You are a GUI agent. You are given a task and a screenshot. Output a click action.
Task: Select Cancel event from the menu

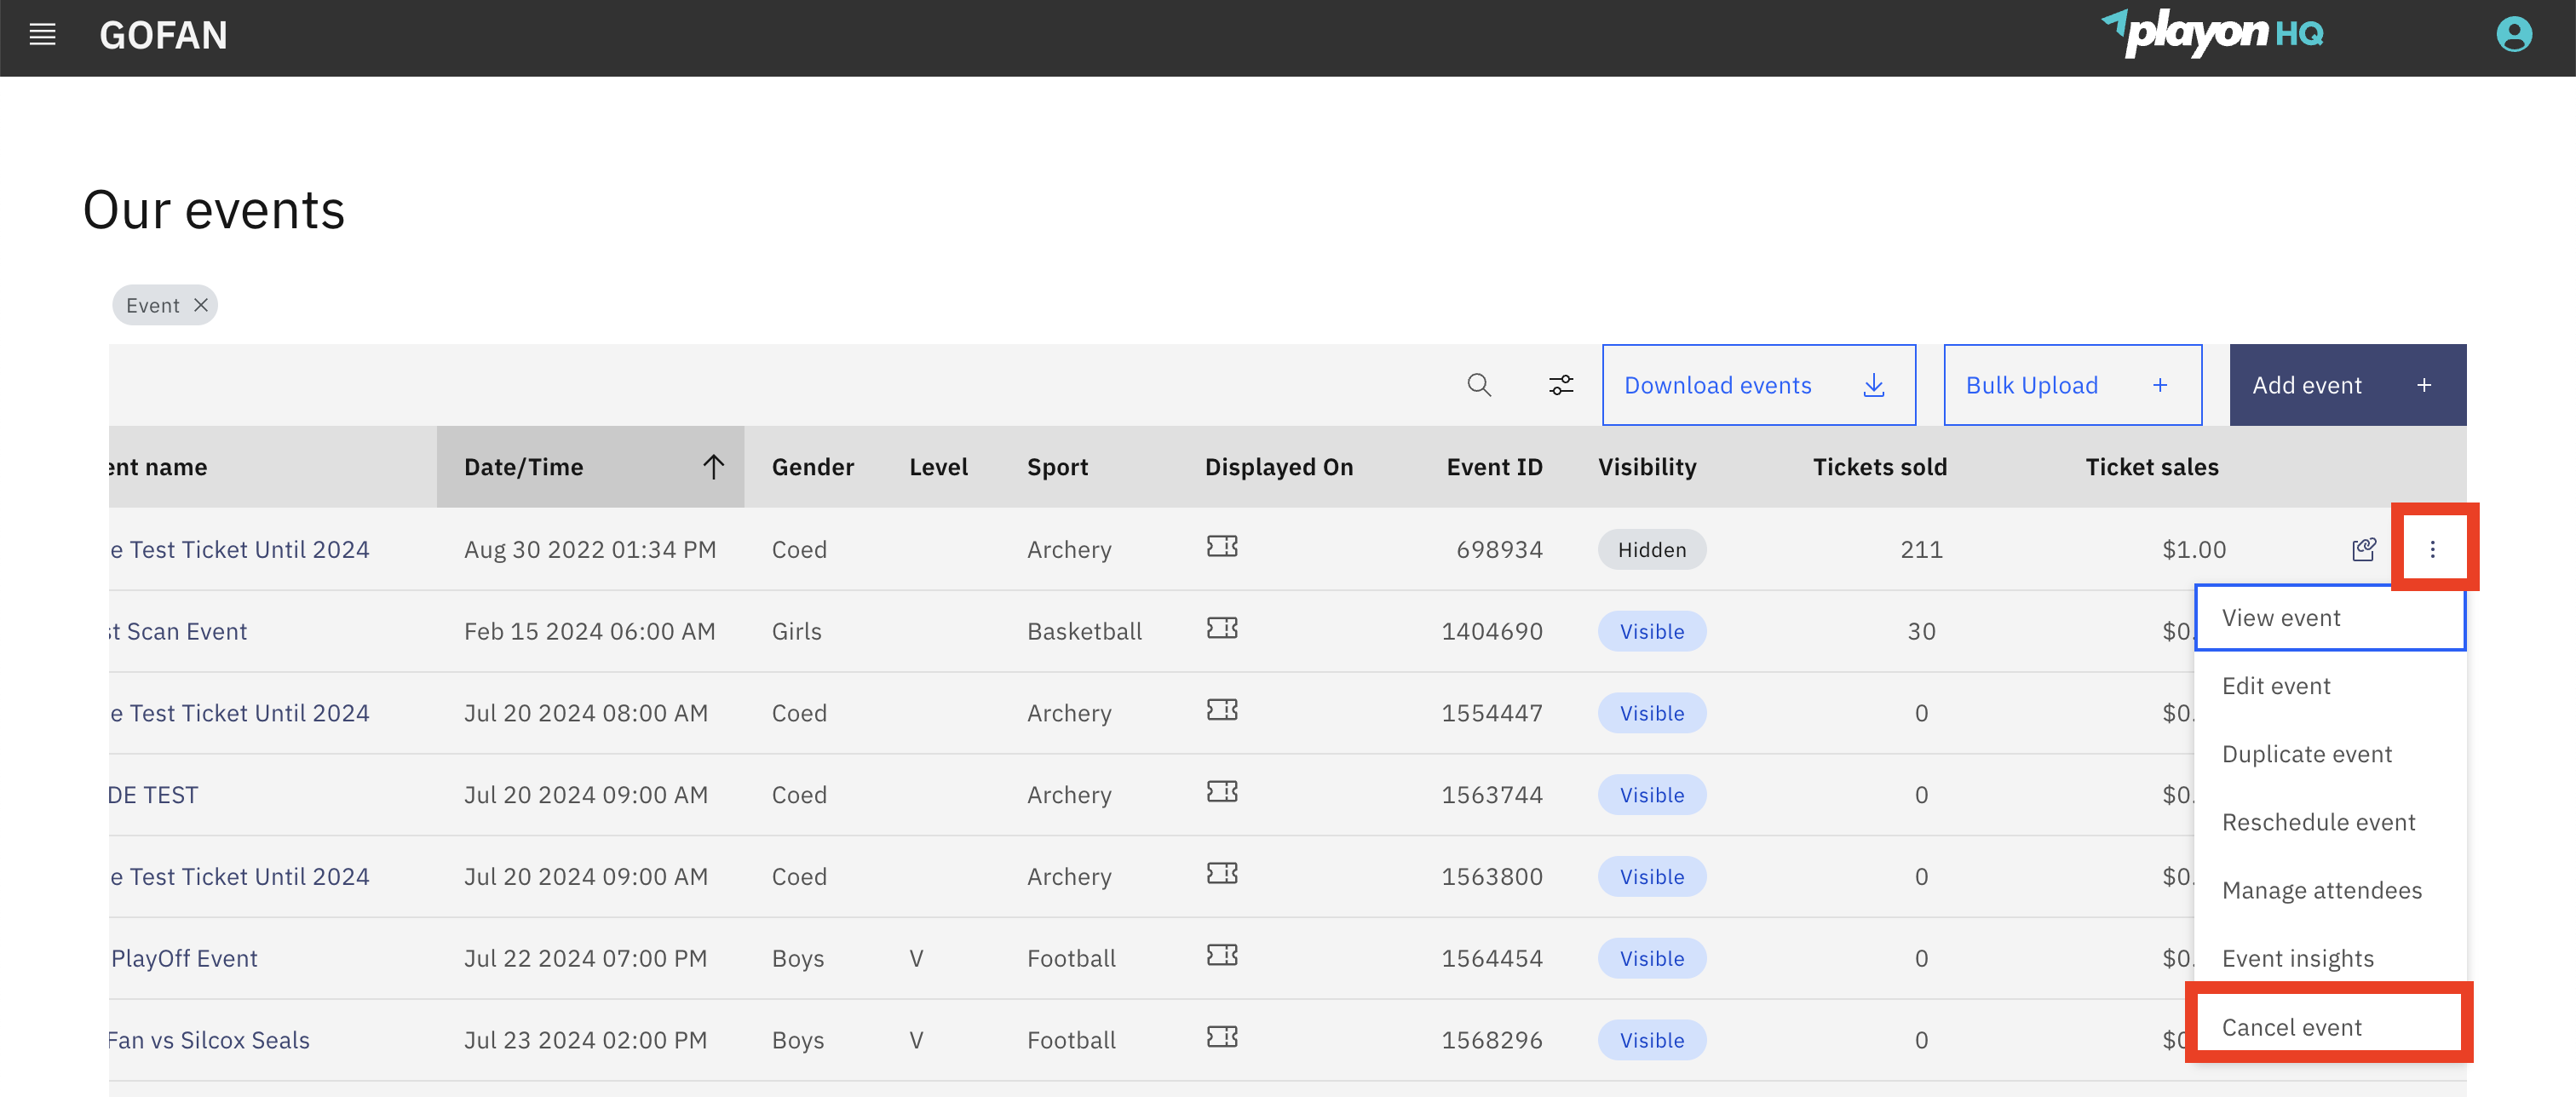click(2330, 1027)
